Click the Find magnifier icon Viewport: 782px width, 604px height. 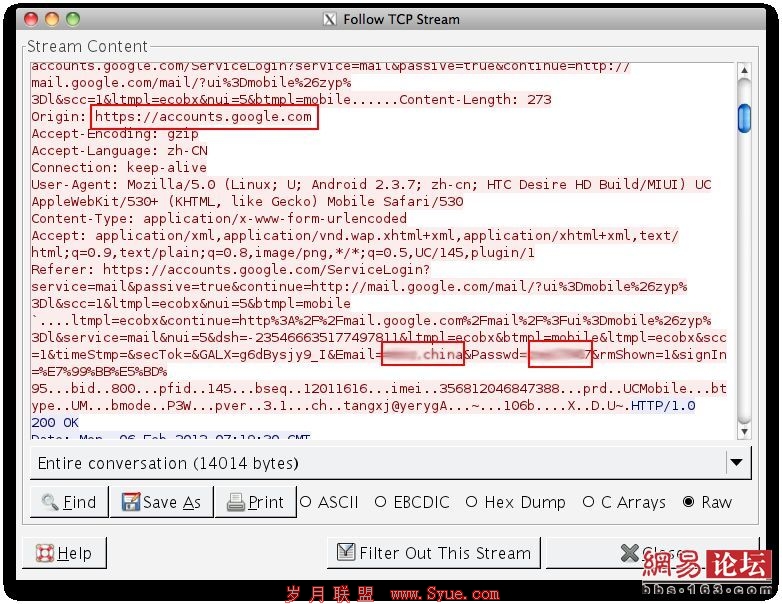pyautogui.click(x=50, y=502)
